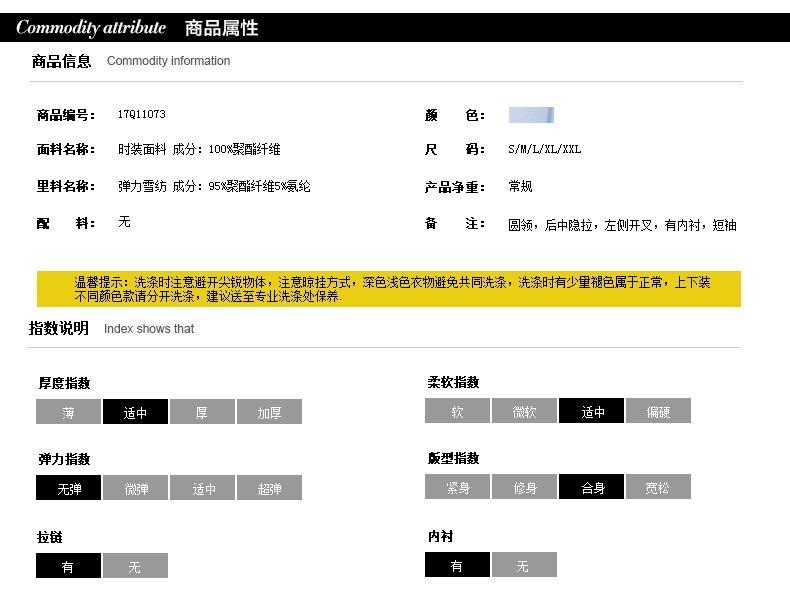Select the highlighted 合身 fit box

[592, 488]
